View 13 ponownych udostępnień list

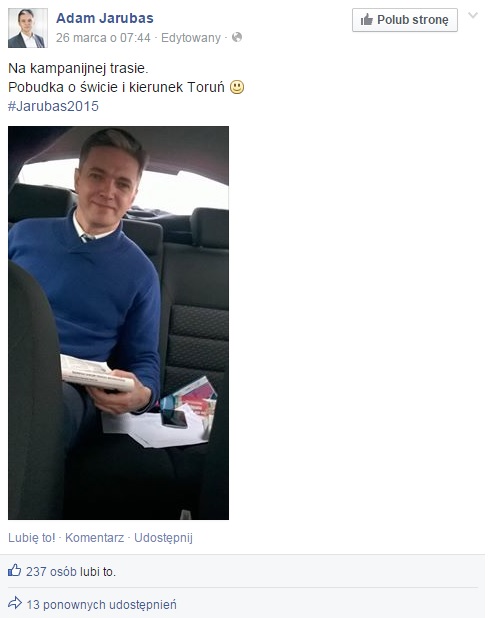pyautogui.click(x=102, y=605)
